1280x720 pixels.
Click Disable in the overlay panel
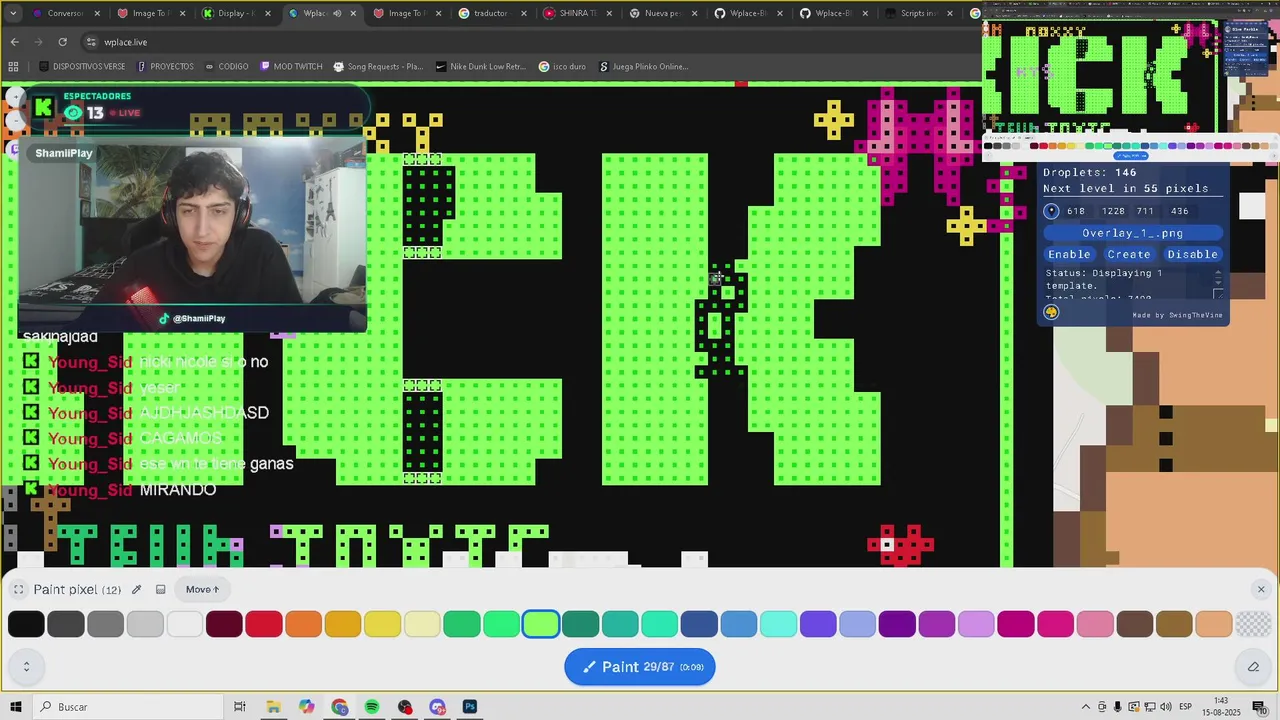[1193, 254]
